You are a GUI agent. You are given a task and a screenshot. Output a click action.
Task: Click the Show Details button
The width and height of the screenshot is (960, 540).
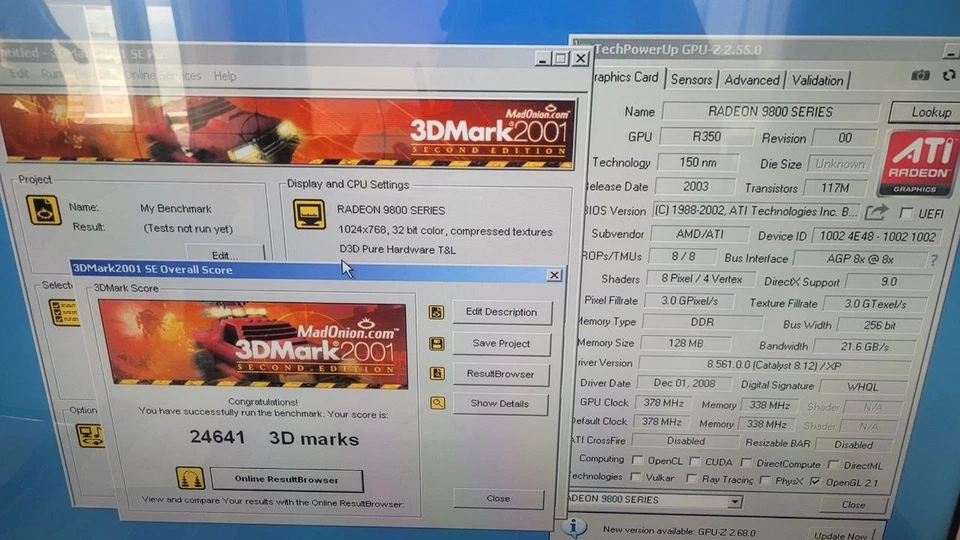point(500,403)
